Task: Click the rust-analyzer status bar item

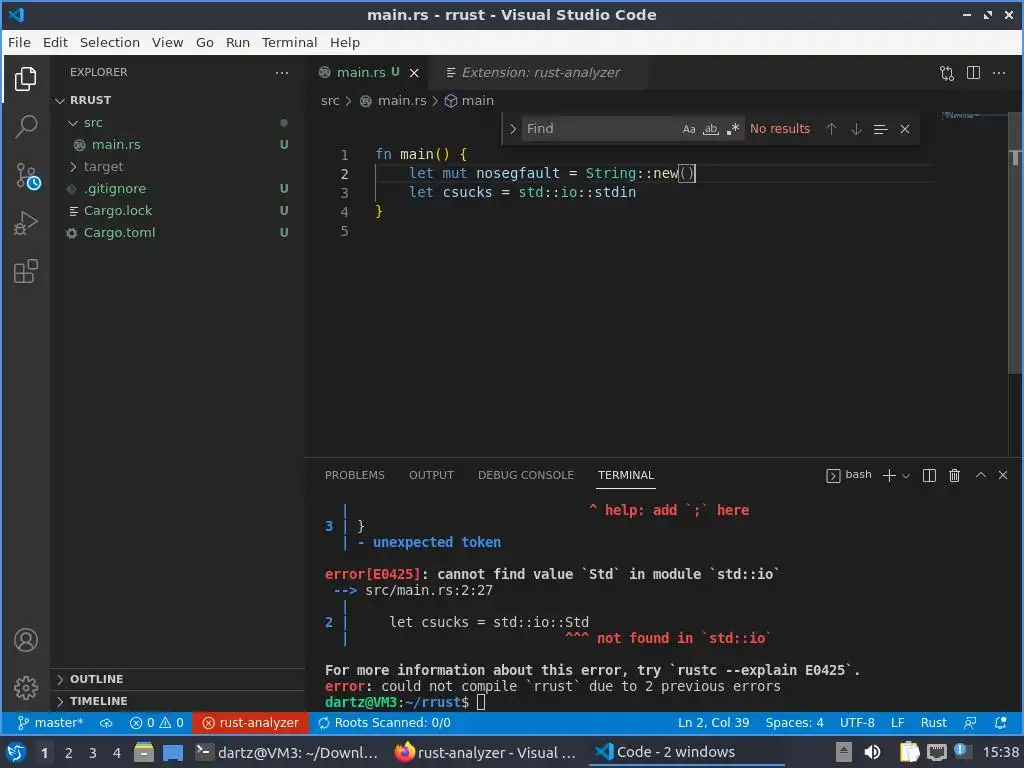Action: point(251,723)
